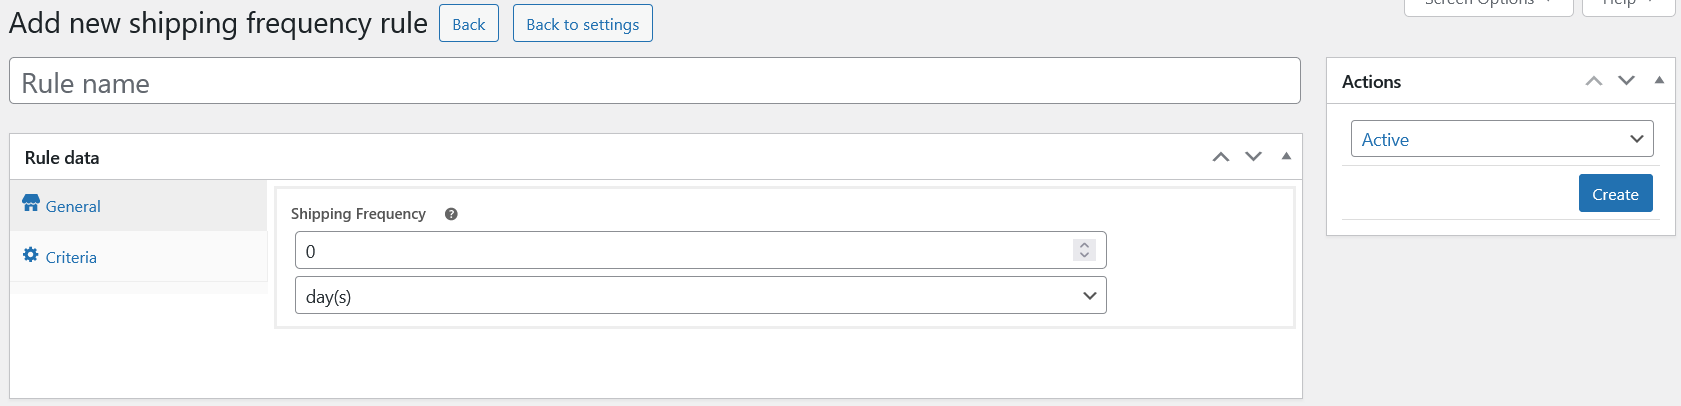Collapse the Actions panel

[1659, 81]
